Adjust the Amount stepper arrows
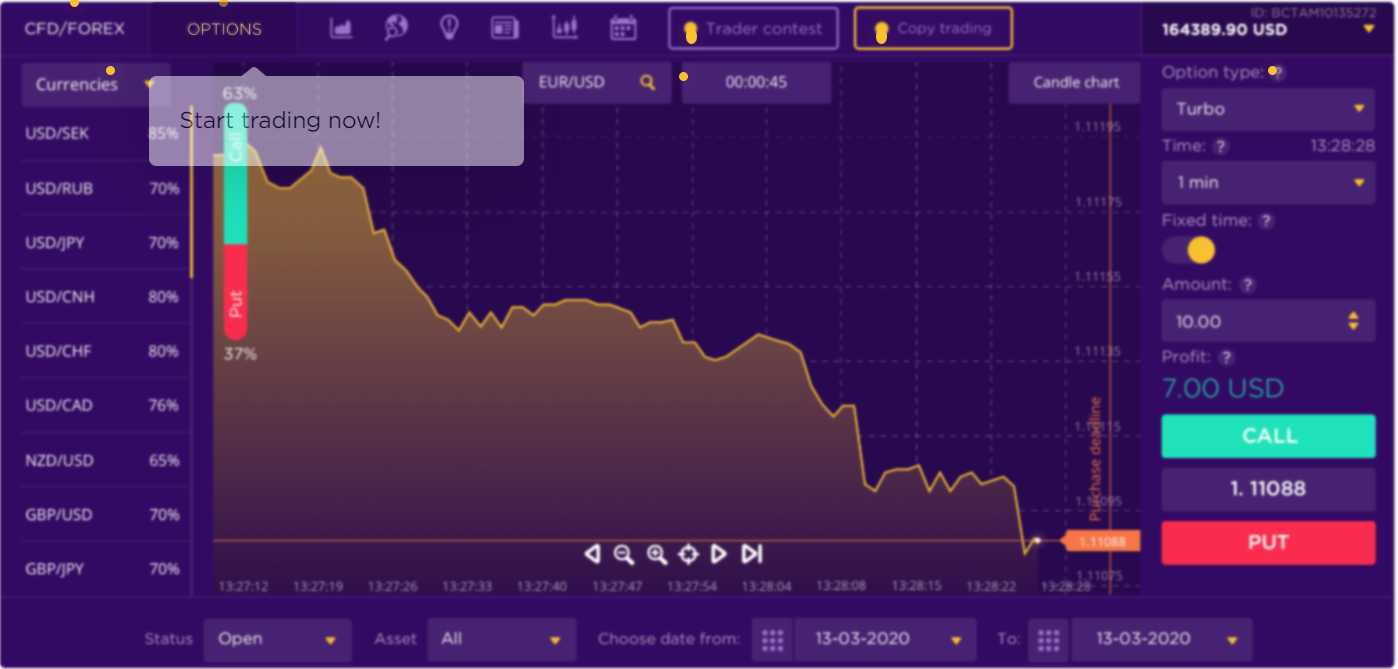 click(x=1353, y=322)
